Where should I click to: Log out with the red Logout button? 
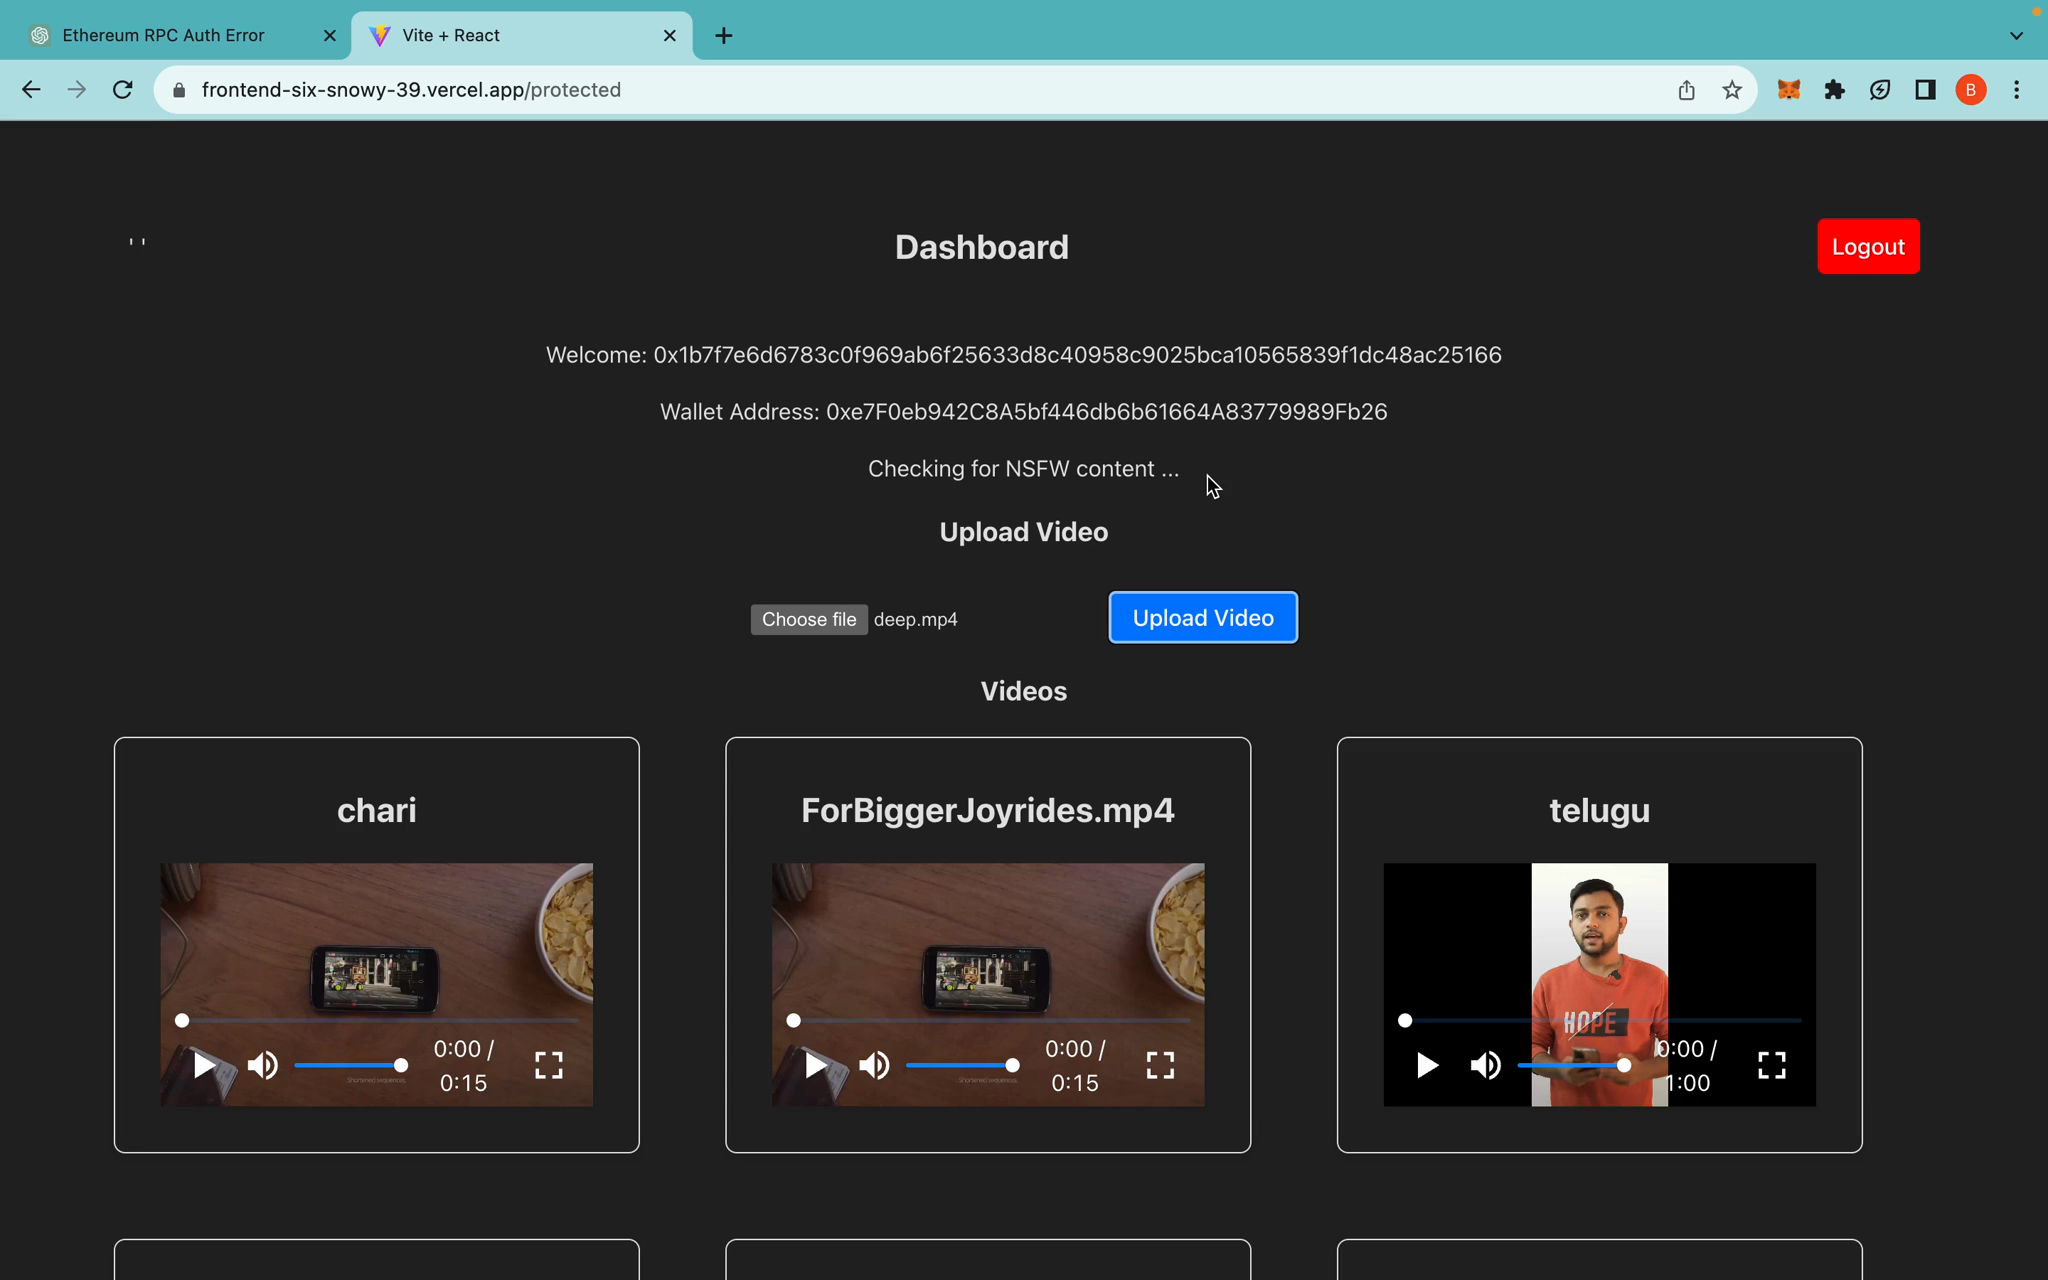1868,246
